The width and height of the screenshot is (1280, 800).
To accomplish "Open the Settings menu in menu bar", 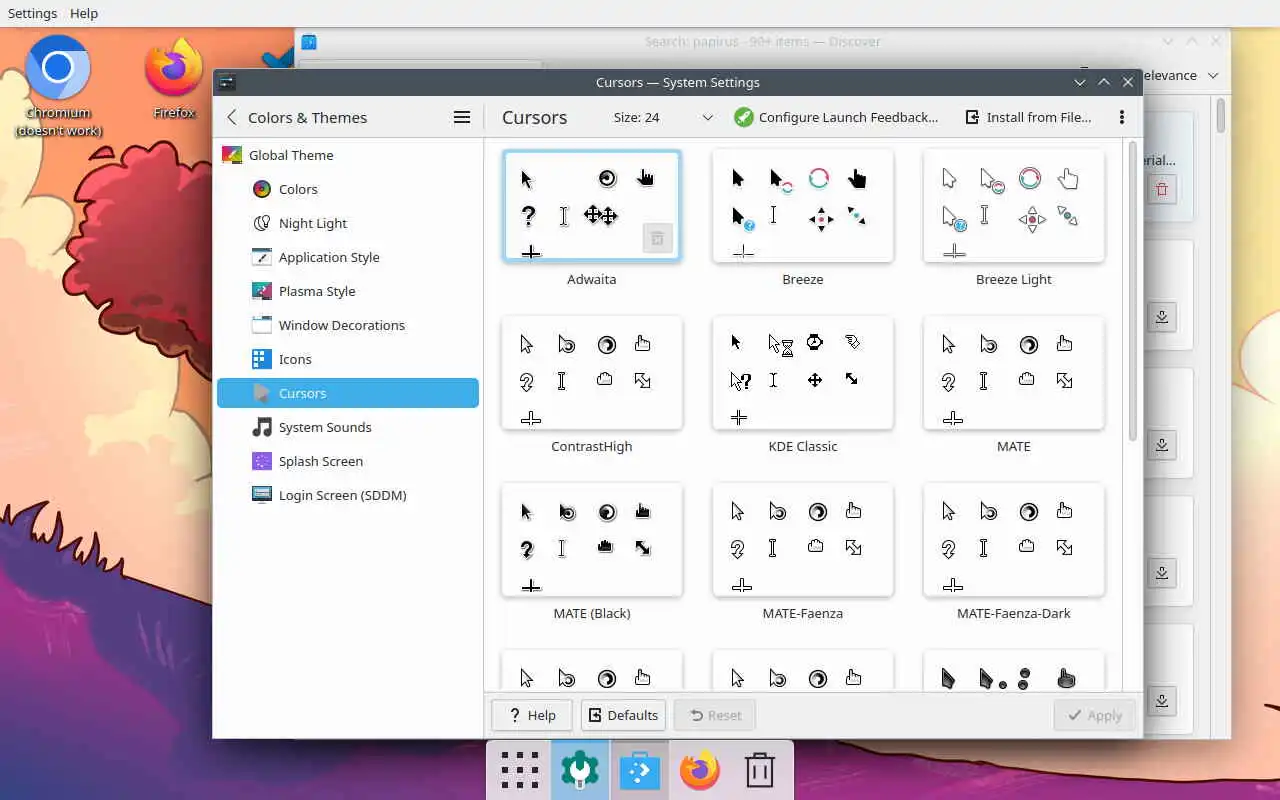I will coord(32,13).
